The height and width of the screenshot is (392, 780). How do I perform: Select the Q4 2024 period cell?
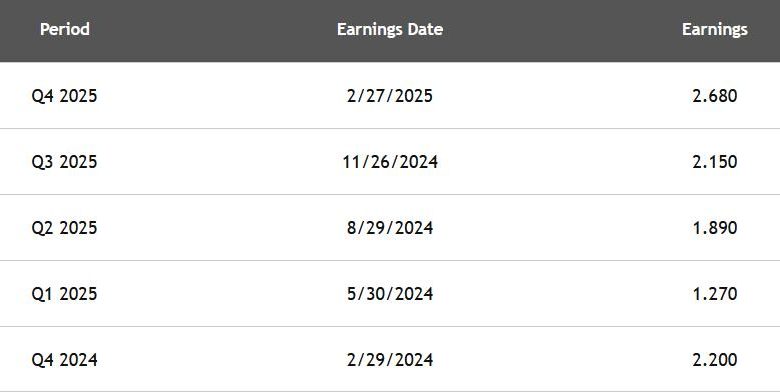[64, 360]
